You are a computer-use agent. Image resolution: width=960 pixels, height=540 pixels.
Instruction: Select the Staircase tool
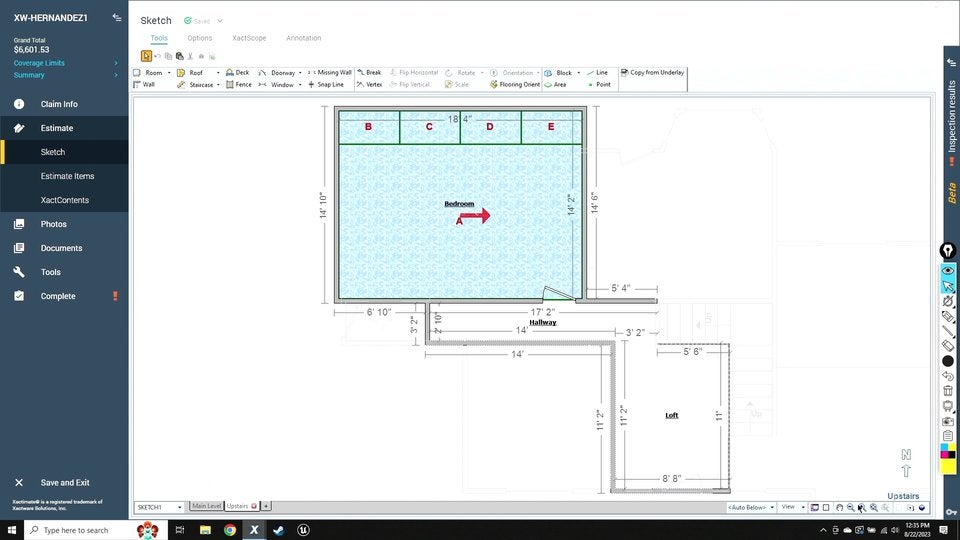point(200,85)
